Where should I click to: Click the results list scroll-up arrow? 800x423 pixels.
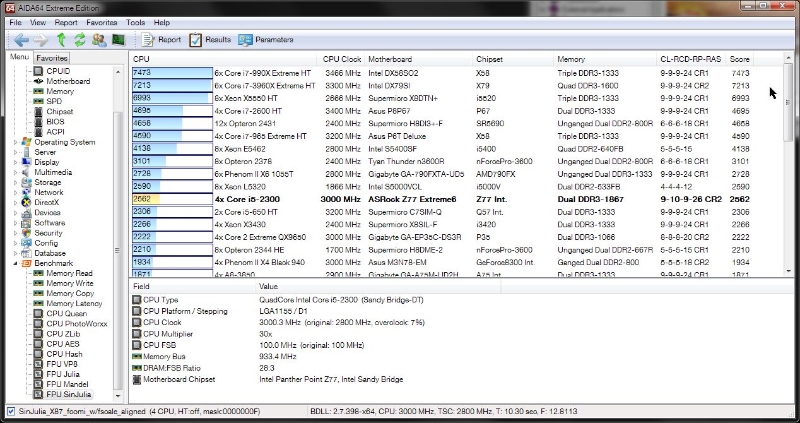788,59
